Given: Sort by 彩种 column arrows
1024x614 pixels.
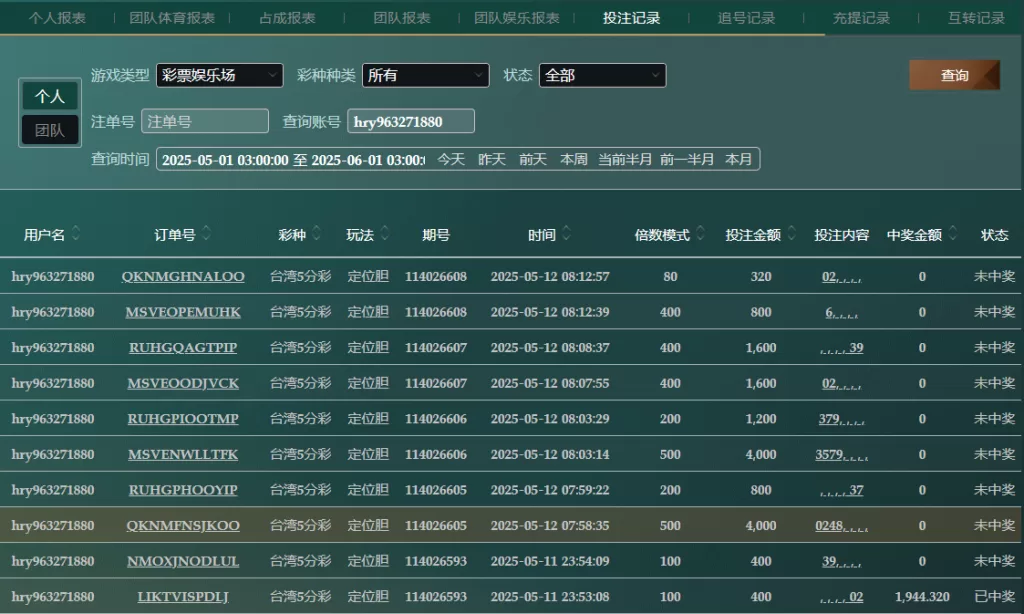Looking at the screenshot, I should [x=317, y=233].
